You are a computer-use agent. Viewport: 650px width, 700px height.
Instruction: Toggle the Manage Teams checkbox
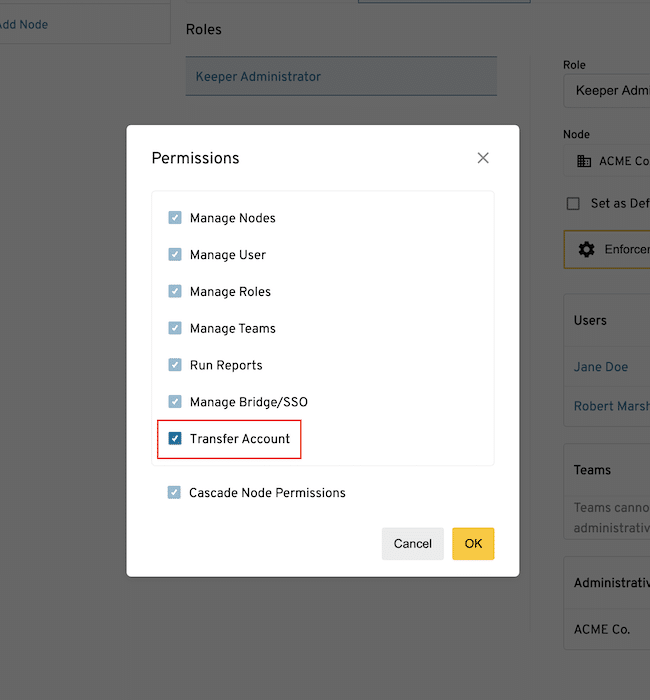[175, 328]
